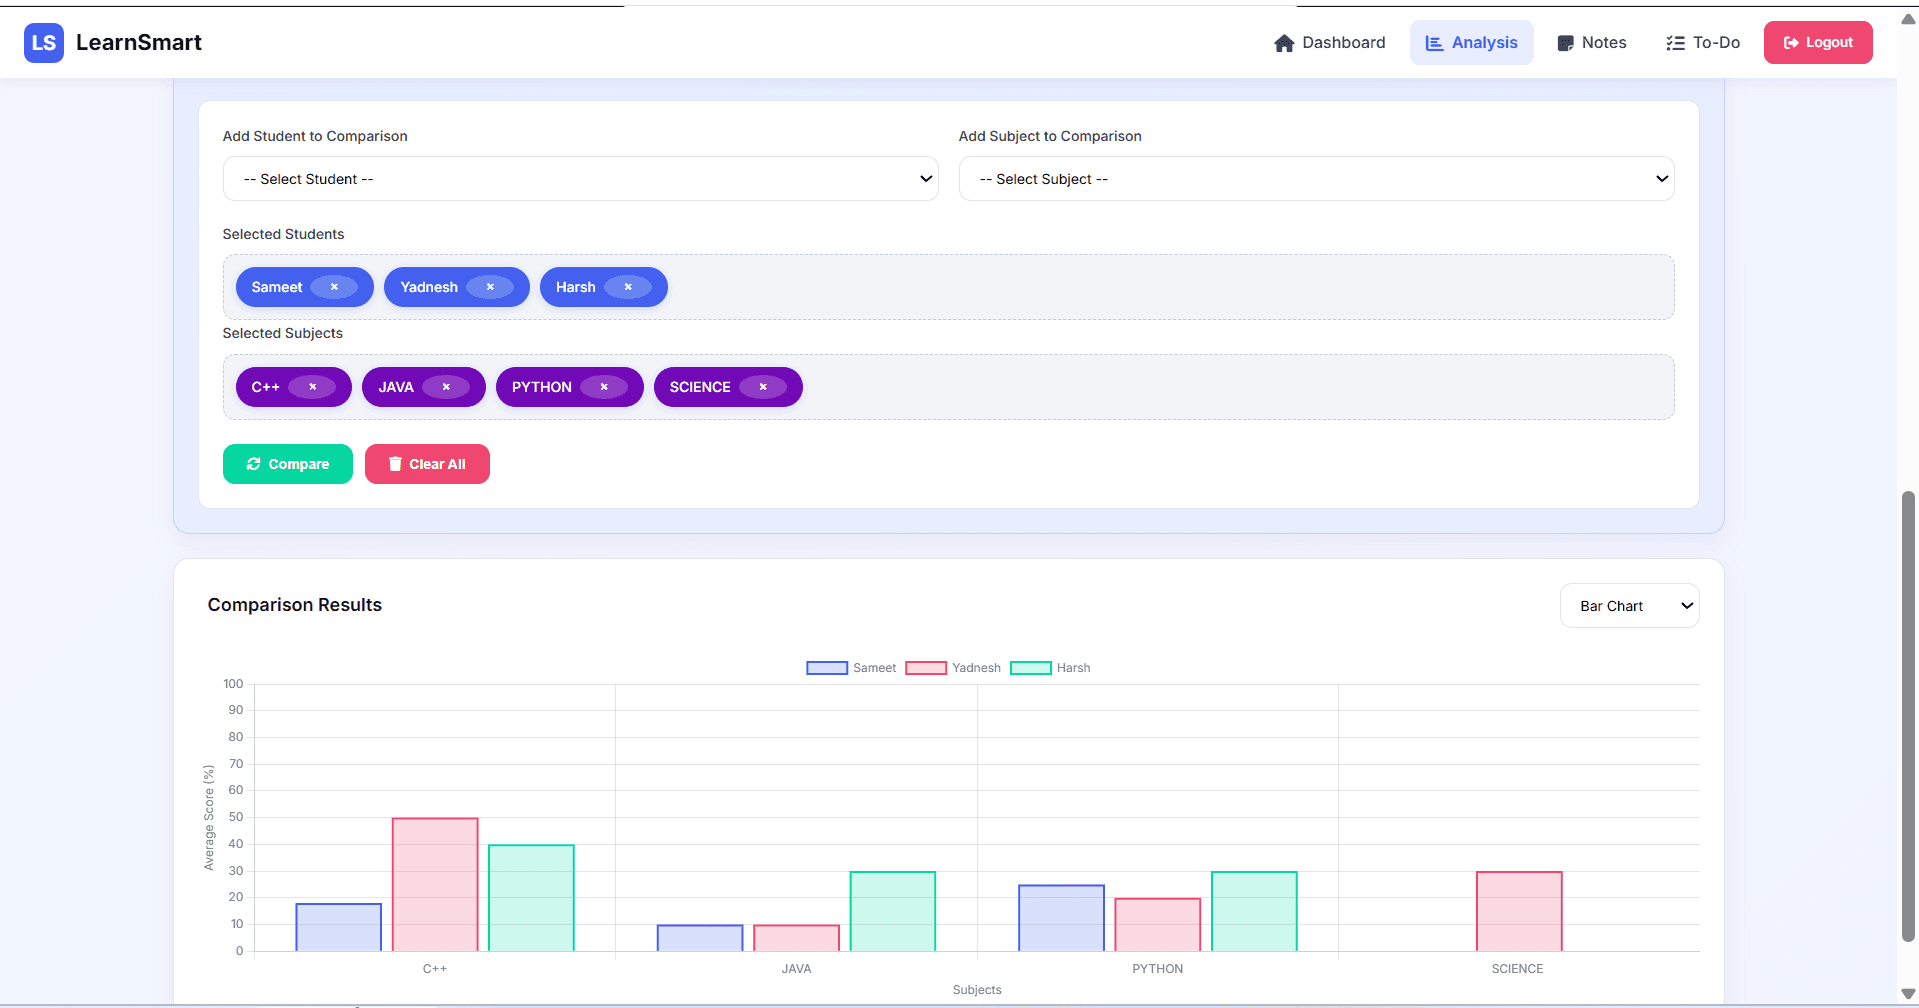Viewport: 1919px width, 1008px height.
Task: Run the Compare button
Action: point(288,464)
